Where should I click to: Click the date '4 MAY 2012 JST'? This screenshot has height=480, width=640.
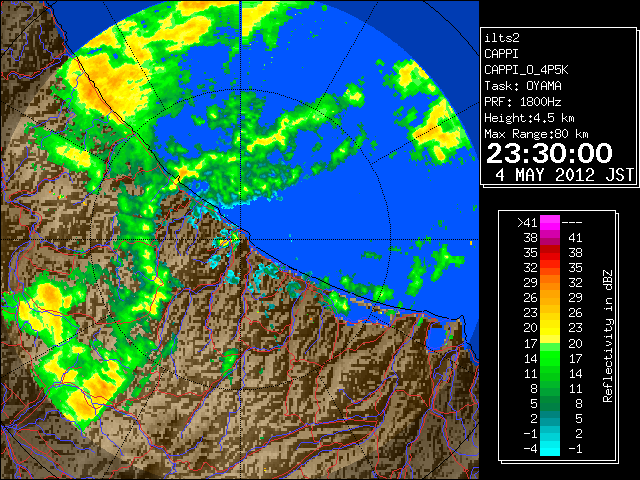pyautogui.click(x=565, y=175)
